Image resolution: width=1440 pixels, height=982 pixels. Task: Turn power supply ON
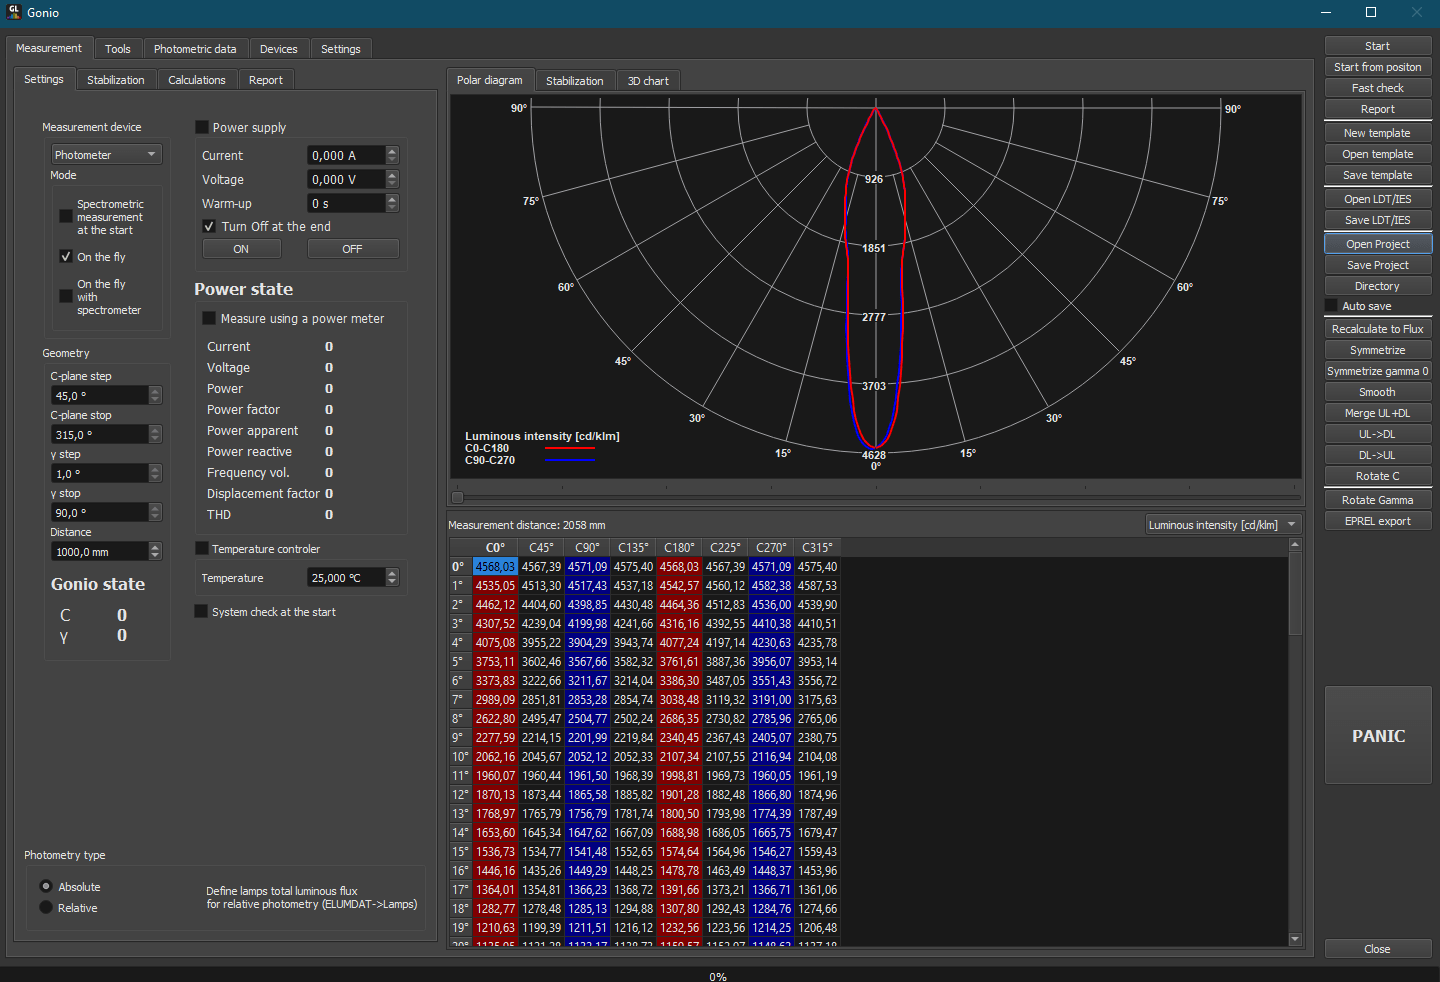coord(241,249)
